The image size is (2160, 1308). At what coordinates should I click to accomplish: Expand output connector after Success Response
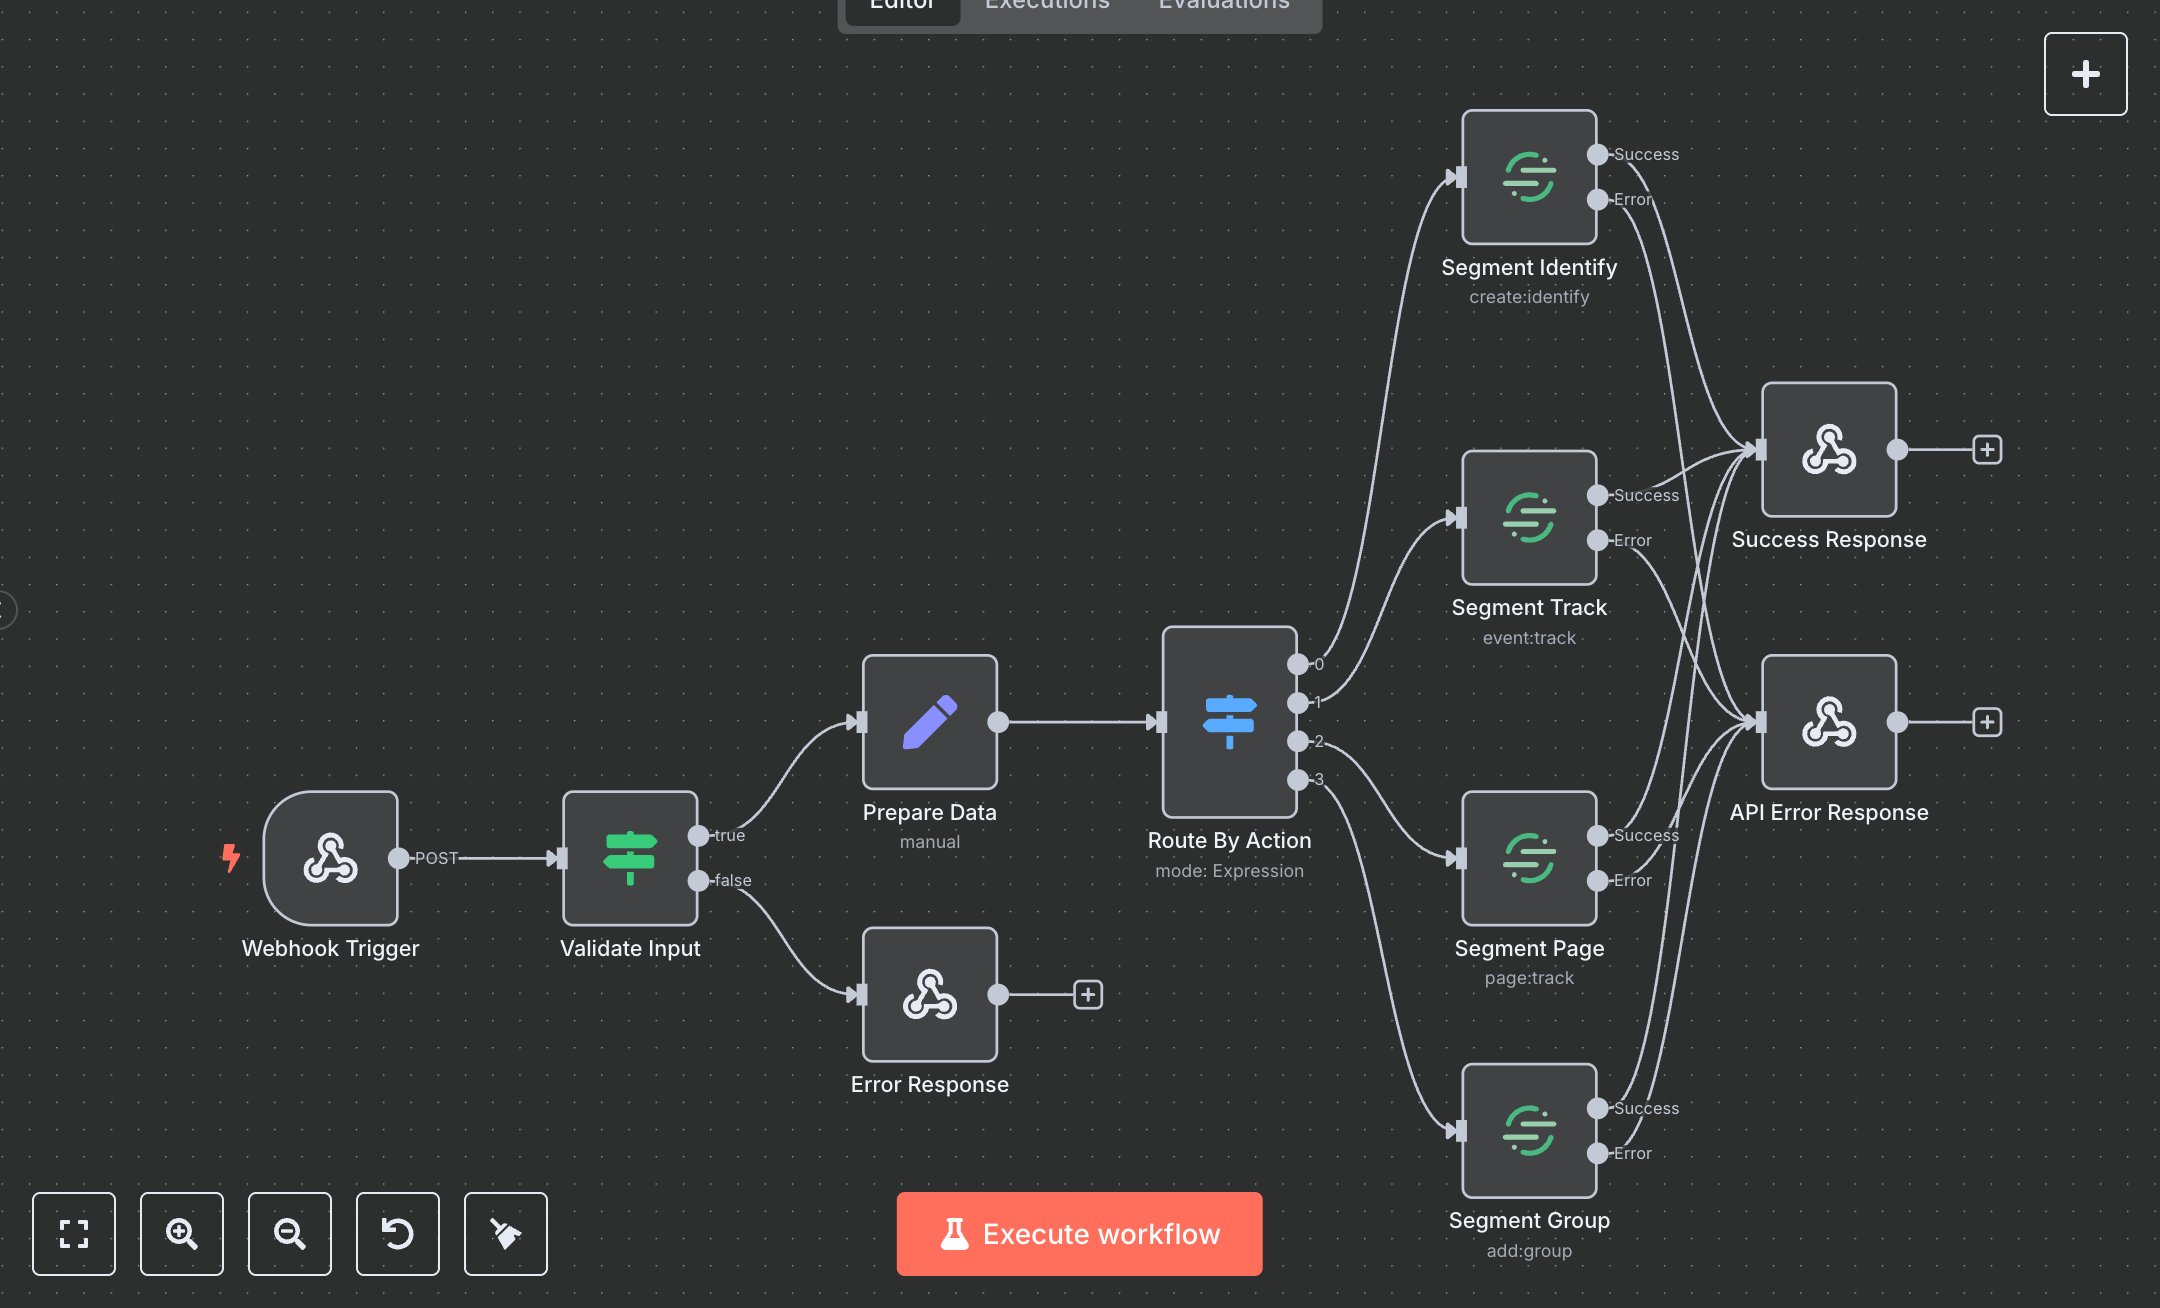coord(1986,450)
